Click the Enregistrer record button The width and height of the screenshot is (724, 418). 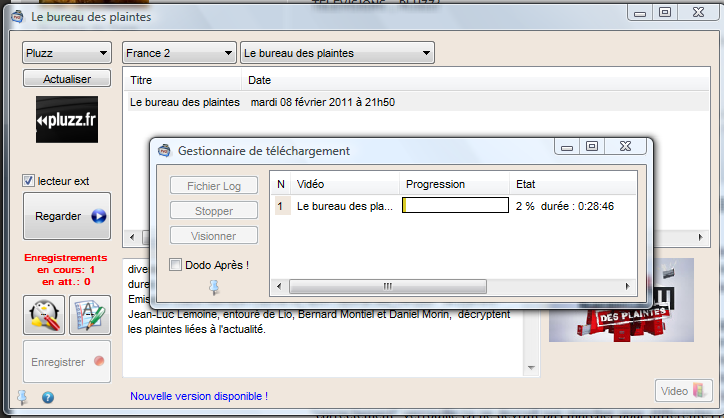tap(67, 362)
